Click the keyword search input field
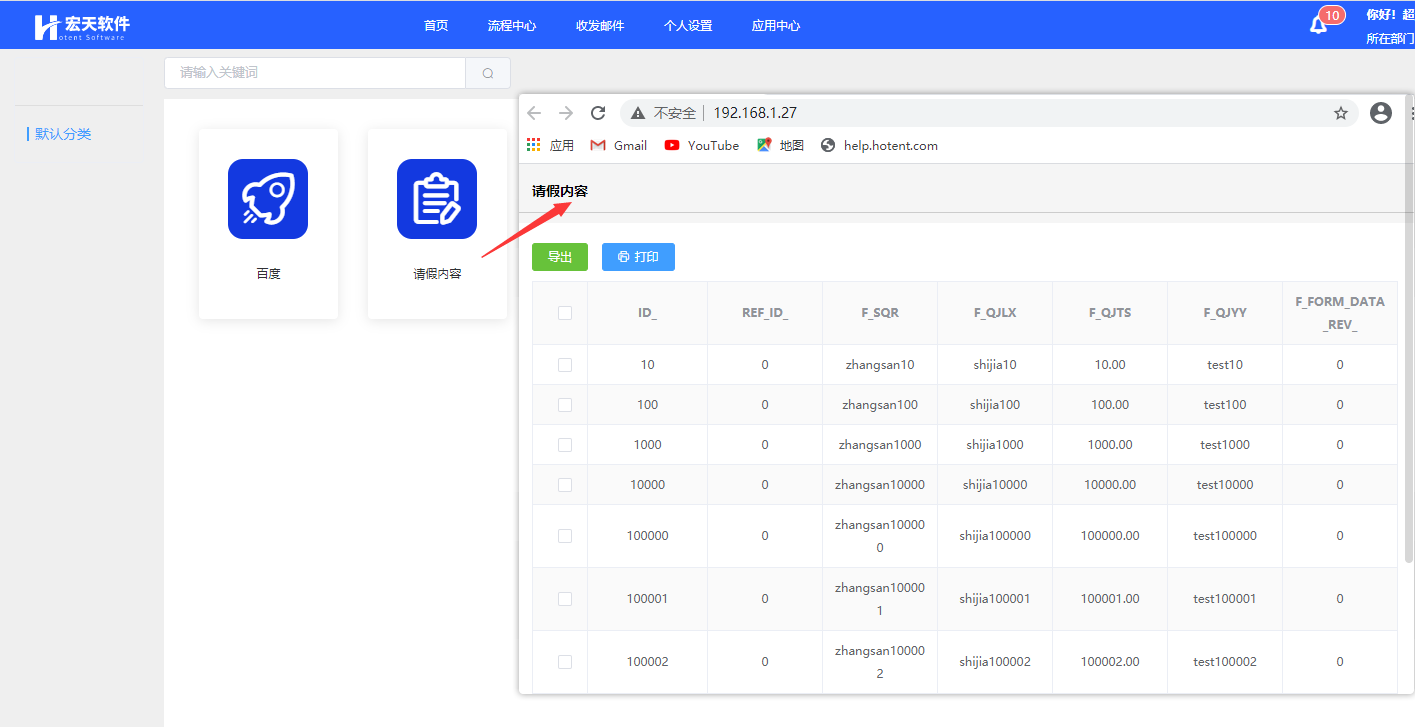The width and height of the screenshot is (1415, 727). (315, 73)
